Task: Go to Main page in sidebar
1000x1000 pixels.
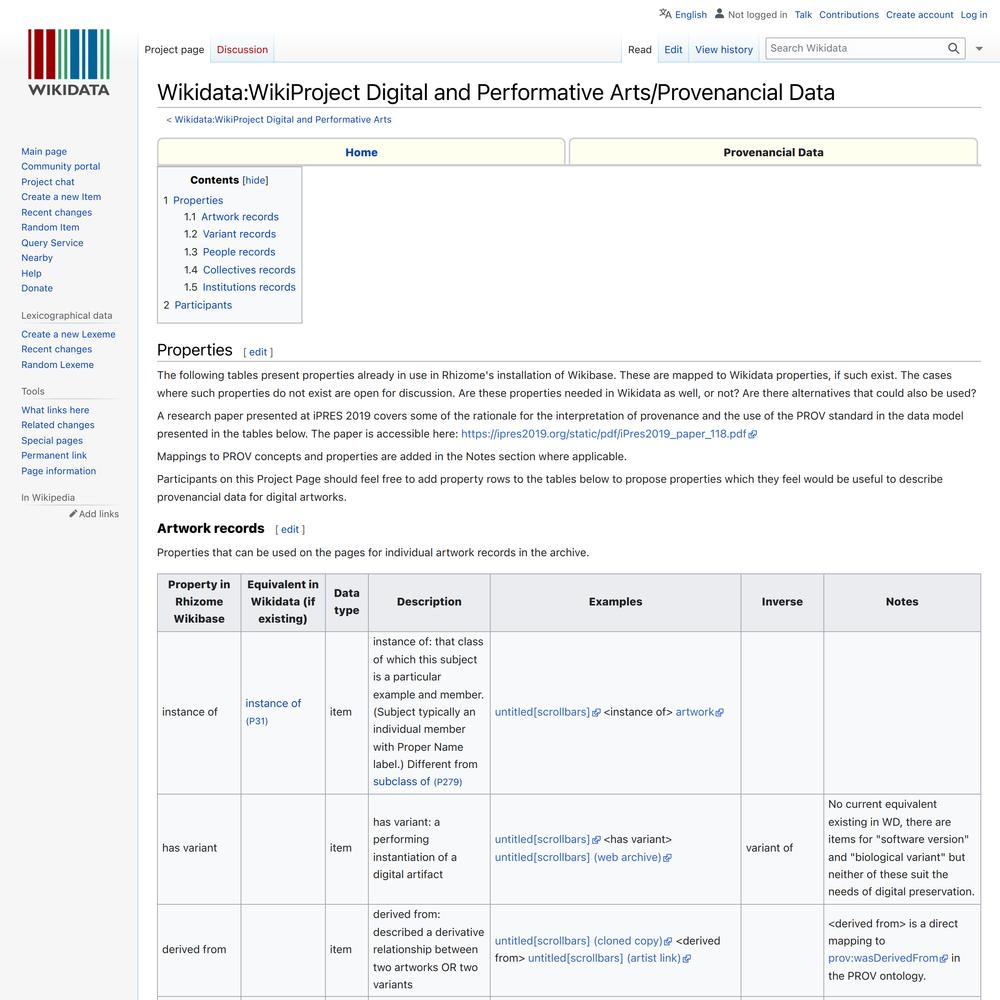Action: 44,151
